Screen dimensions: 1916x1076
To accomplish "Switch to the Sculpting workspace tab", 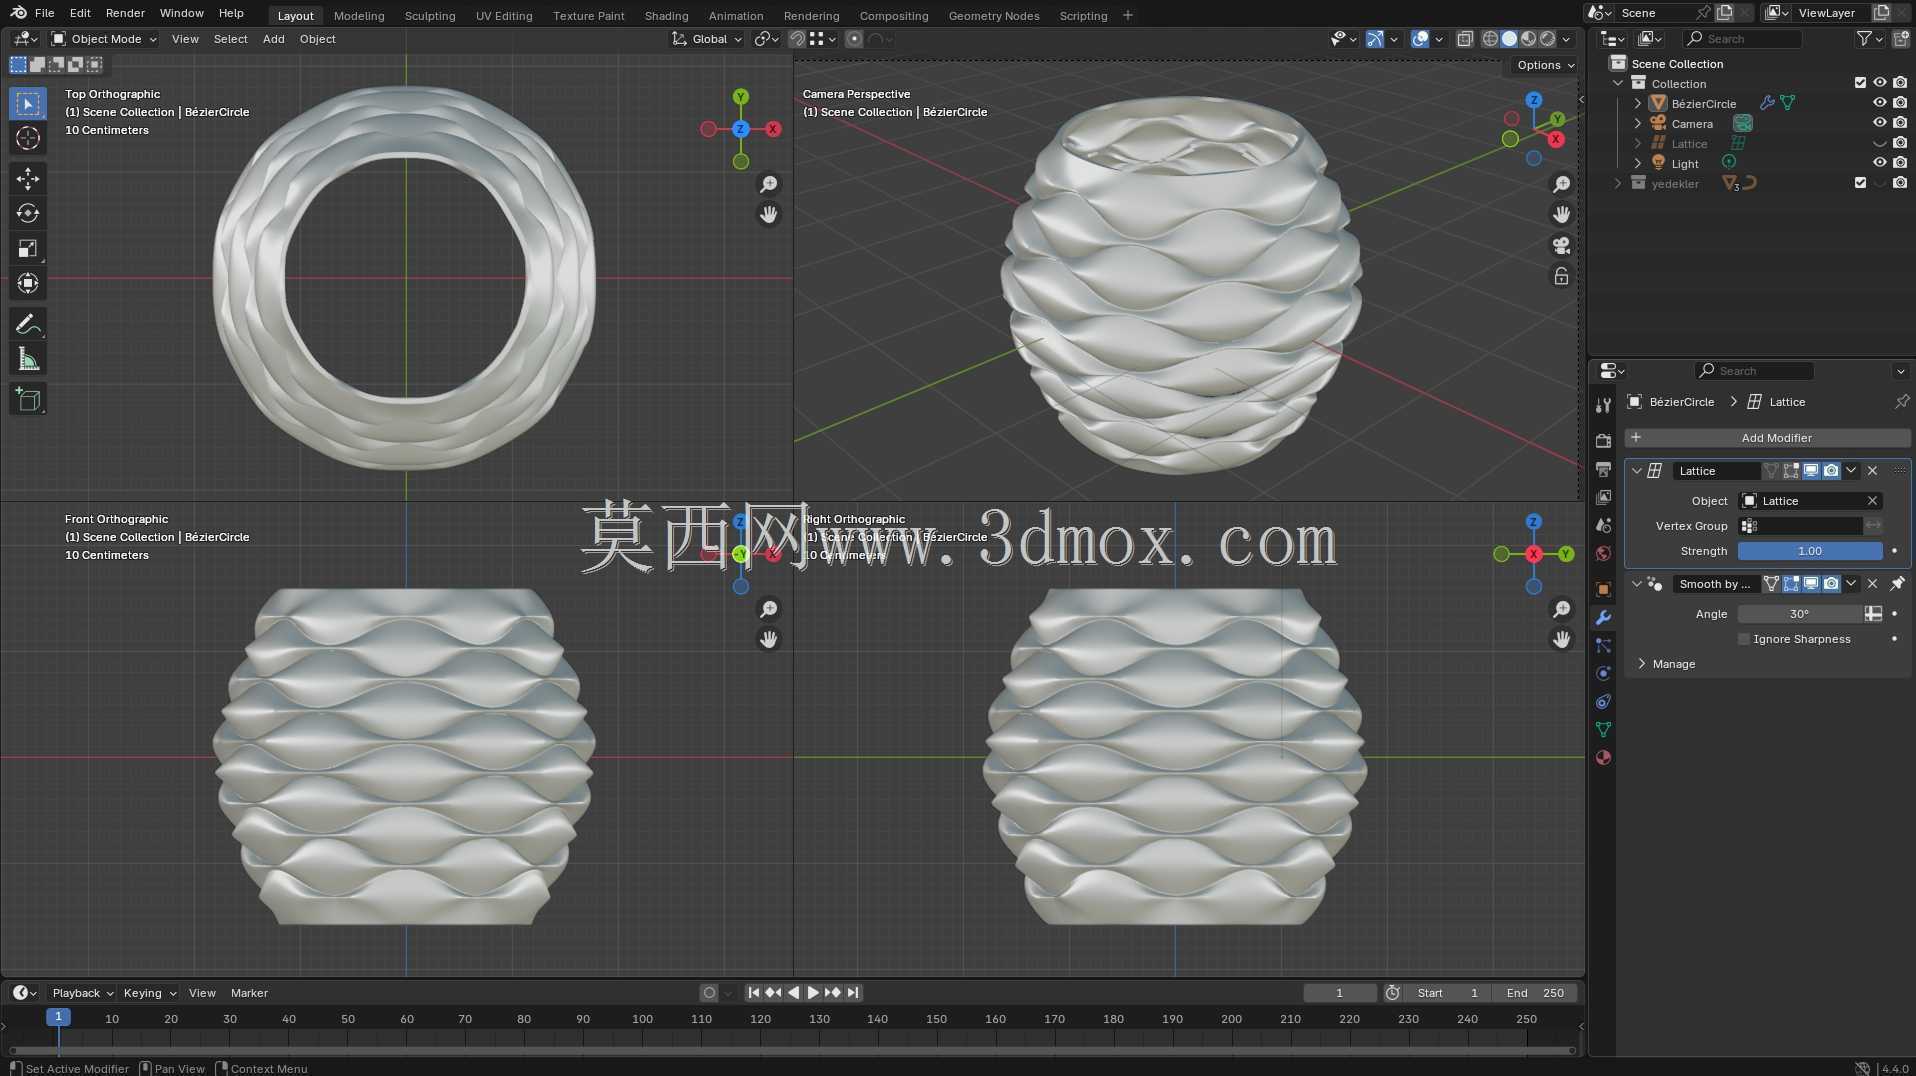I will click(430, 15).
